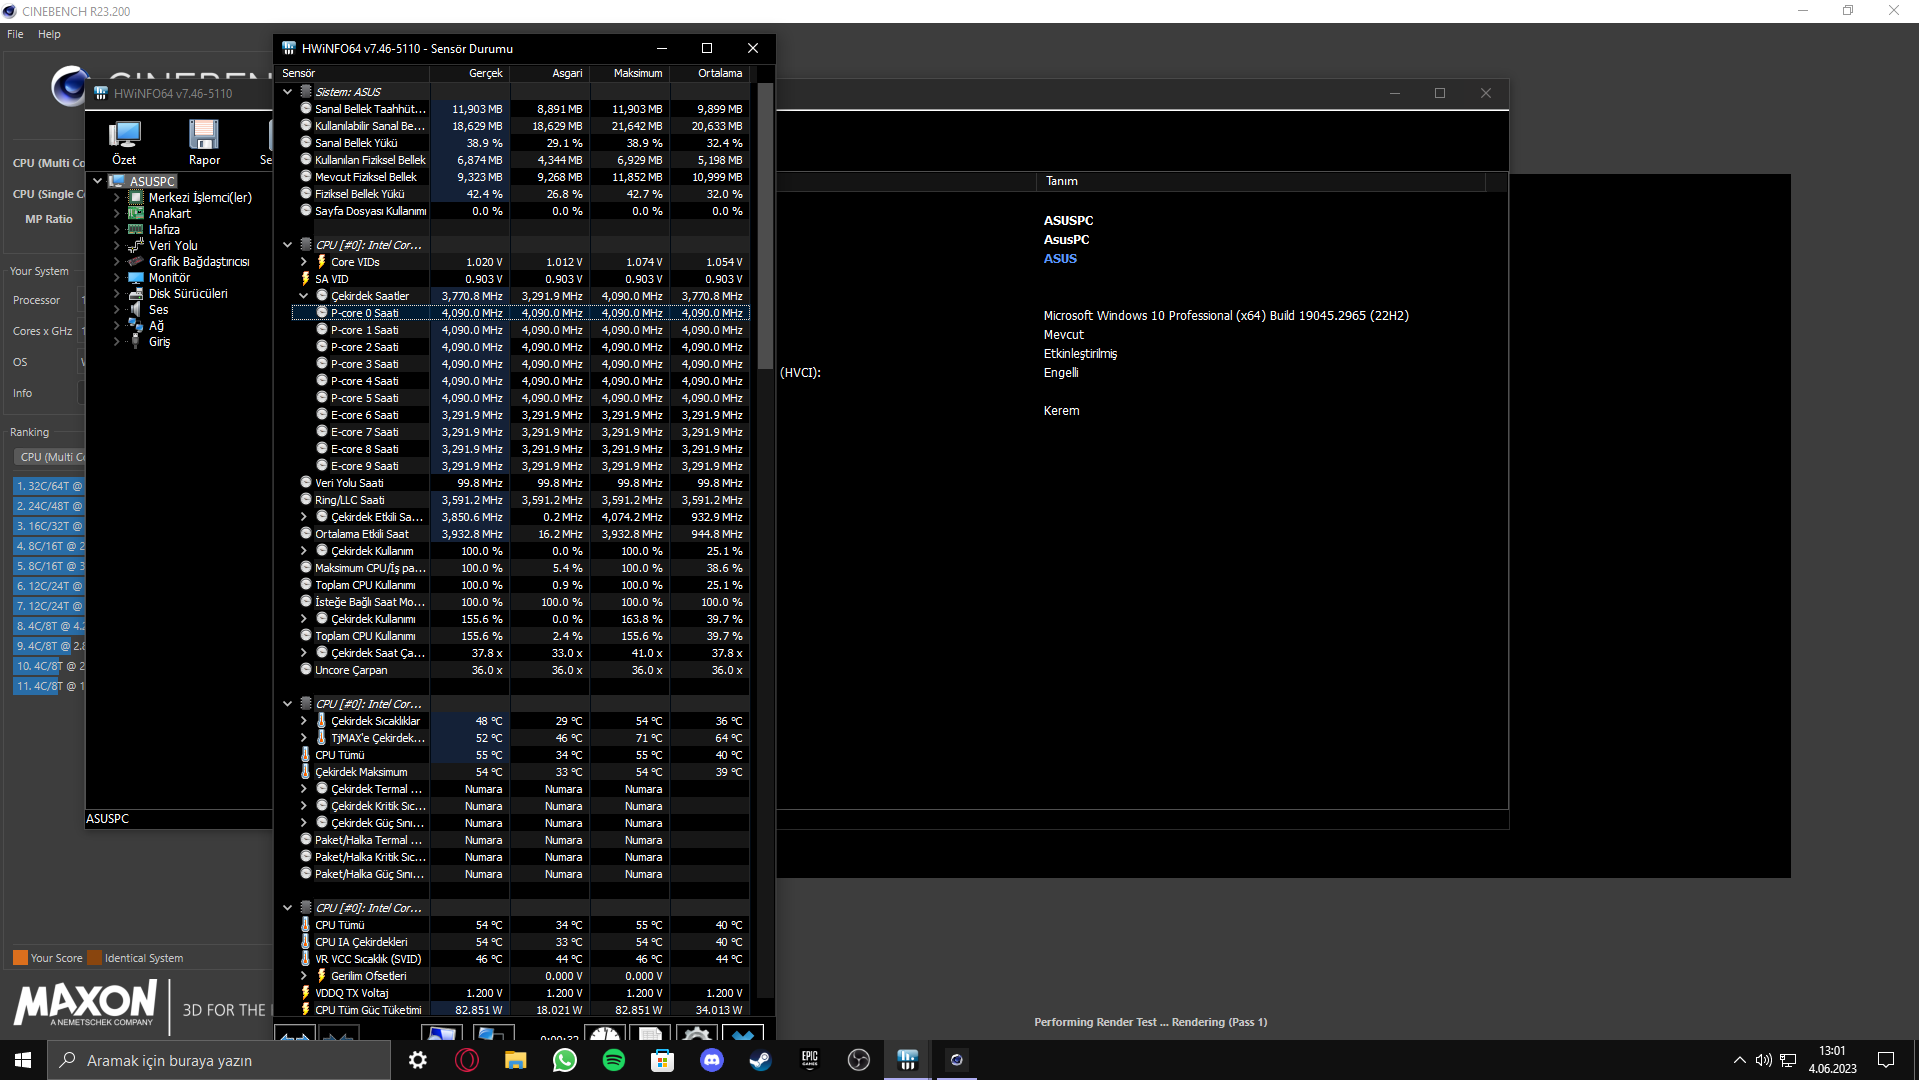Viewport: 1919px width, 1080px height.
Task: Open Discord from the taskbar
Action: pos(712,1060)
